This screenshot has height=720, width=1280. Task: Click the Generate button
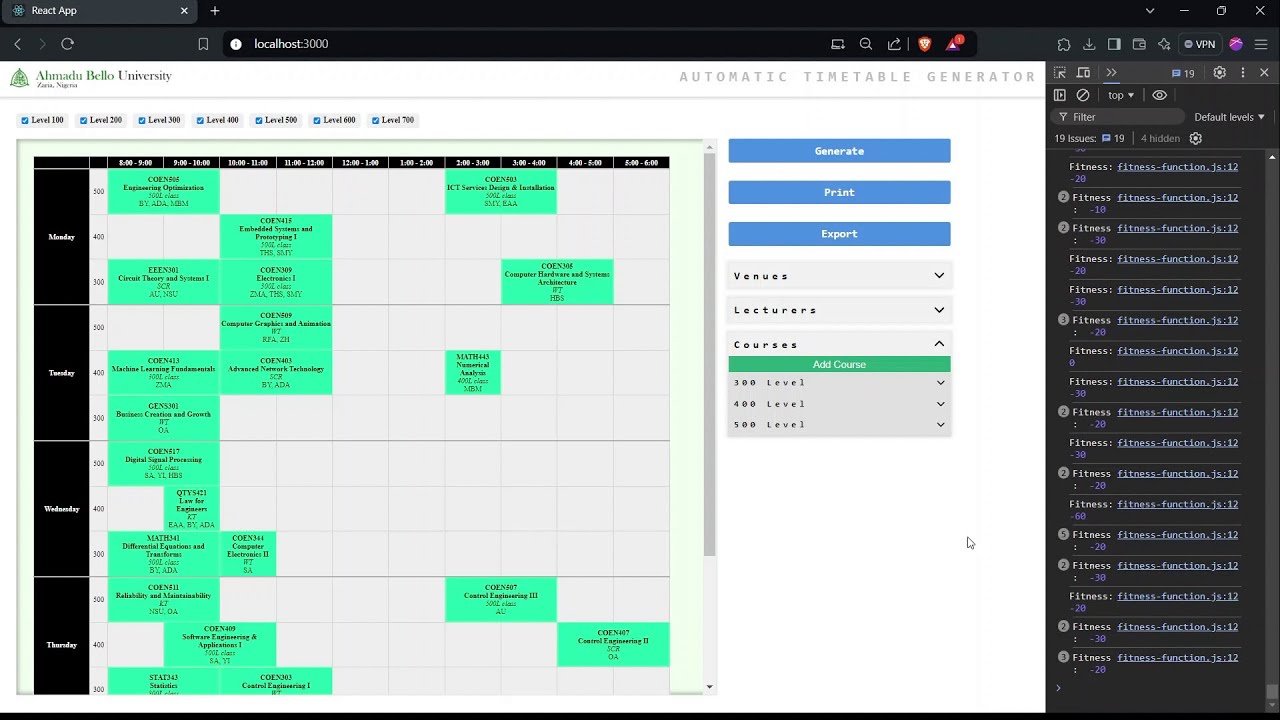(839, 151)
